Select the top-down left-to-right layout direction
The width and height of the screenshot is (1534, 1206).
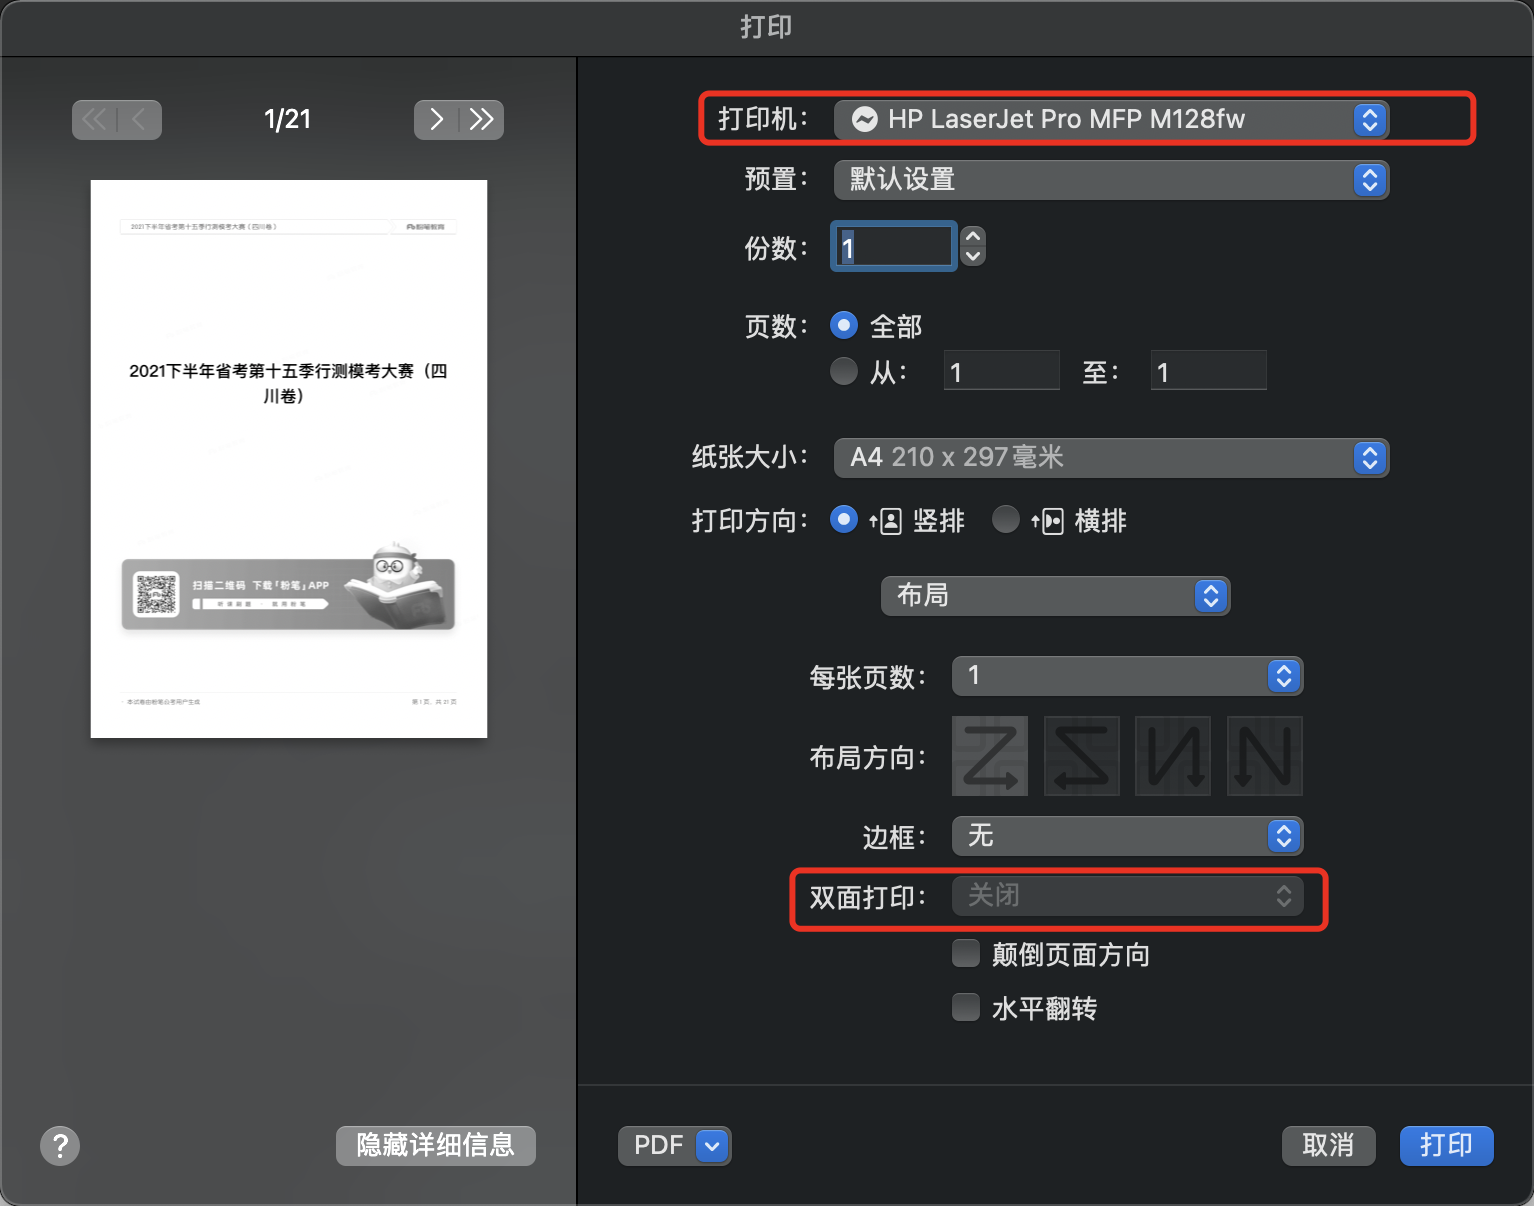(1173, 756)
